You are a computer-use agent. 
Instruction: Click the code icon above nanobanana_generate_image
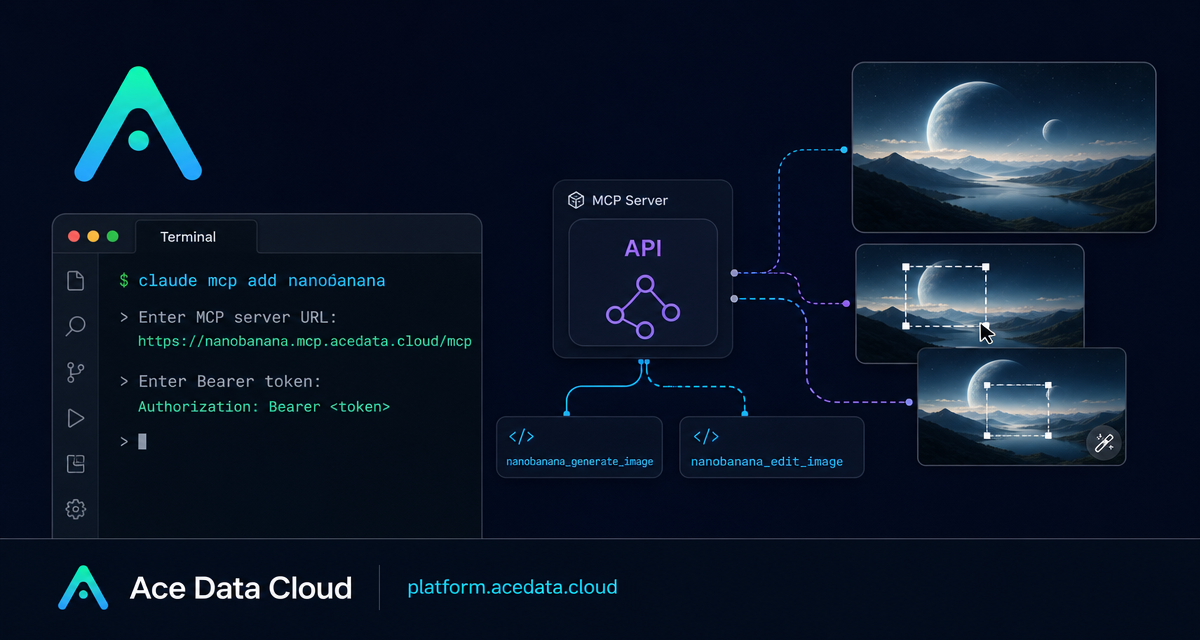(x=520, y=436)
